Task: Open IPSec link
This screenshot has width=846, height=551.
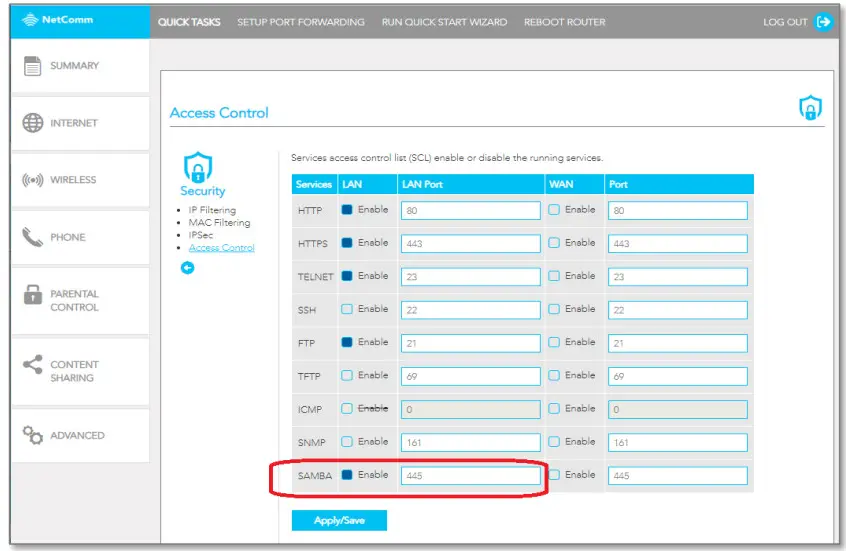Action: (201, 235)
